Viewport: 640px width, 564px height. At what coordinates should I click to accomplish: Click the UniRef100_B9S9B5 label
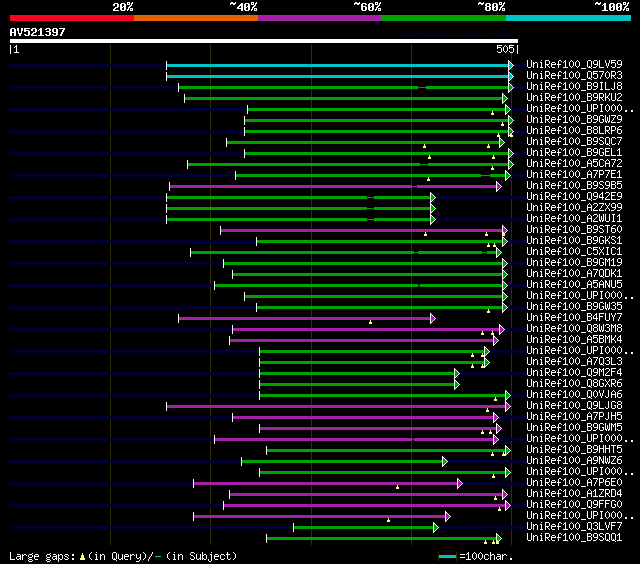point(574,186)
